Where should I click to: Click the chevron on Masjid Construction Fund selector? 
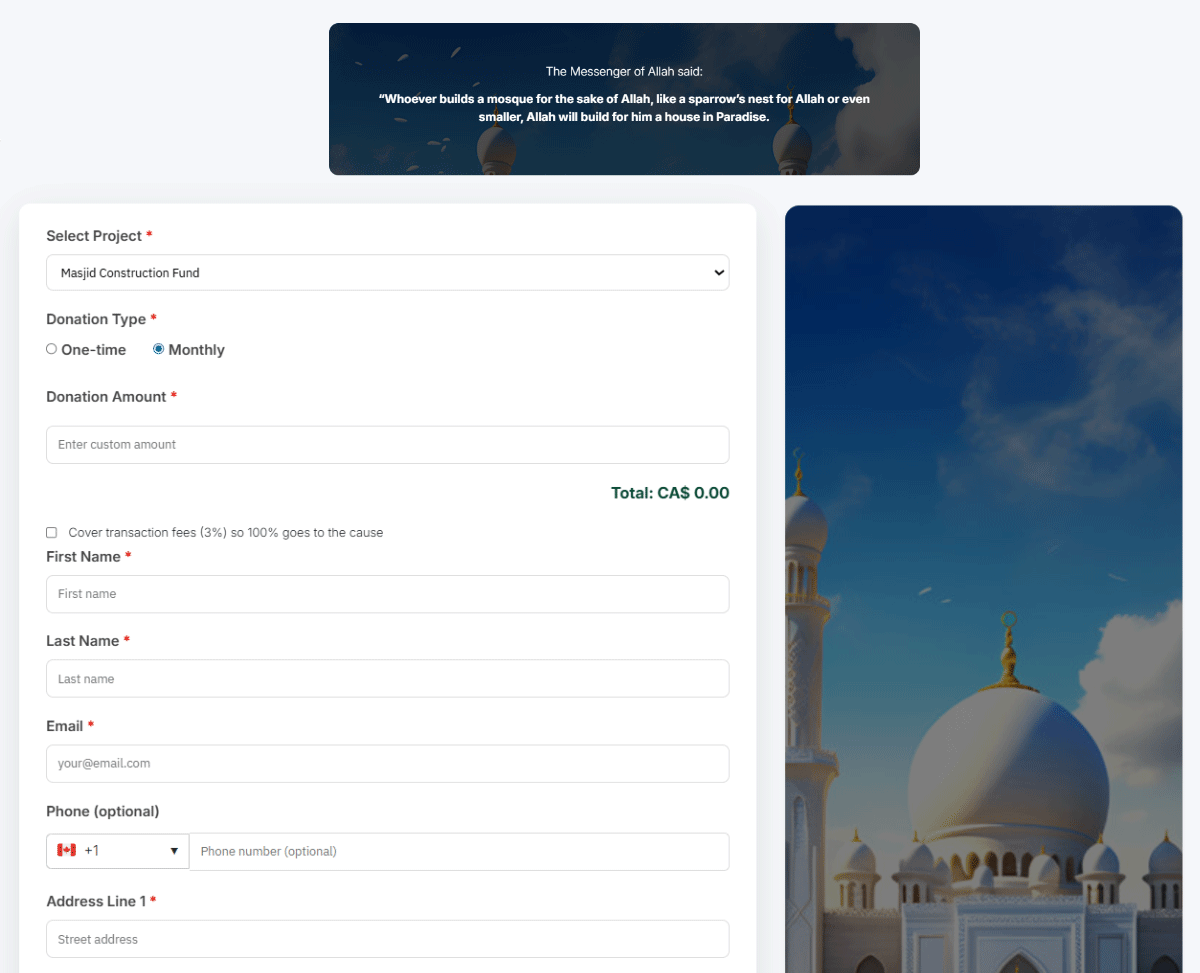click(x=718, y=273)
